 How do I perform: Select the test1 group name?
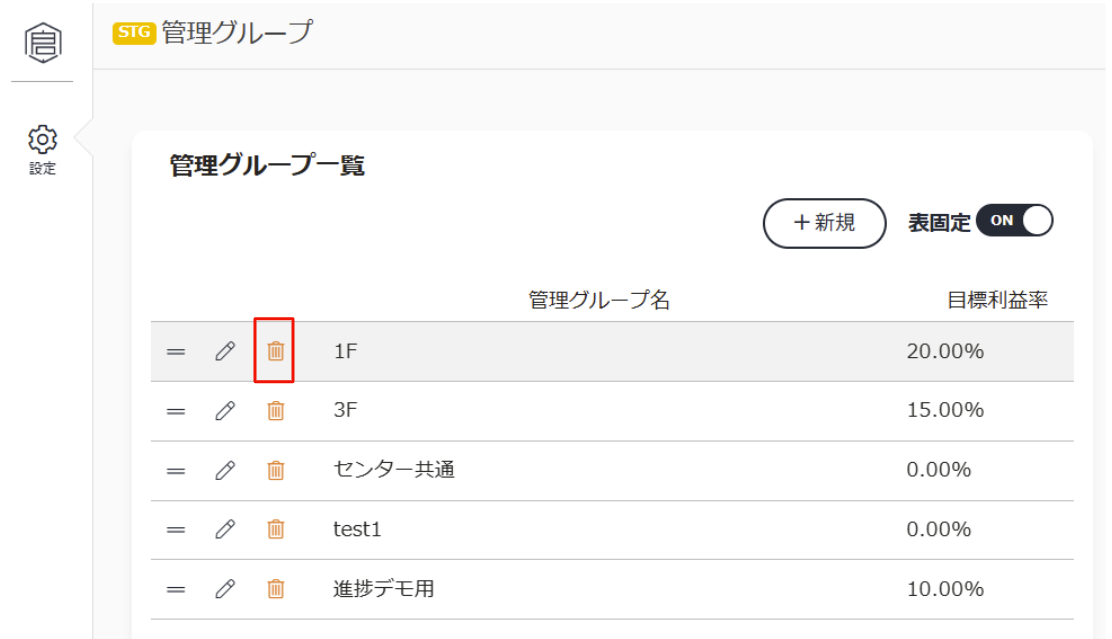[357, 529]
